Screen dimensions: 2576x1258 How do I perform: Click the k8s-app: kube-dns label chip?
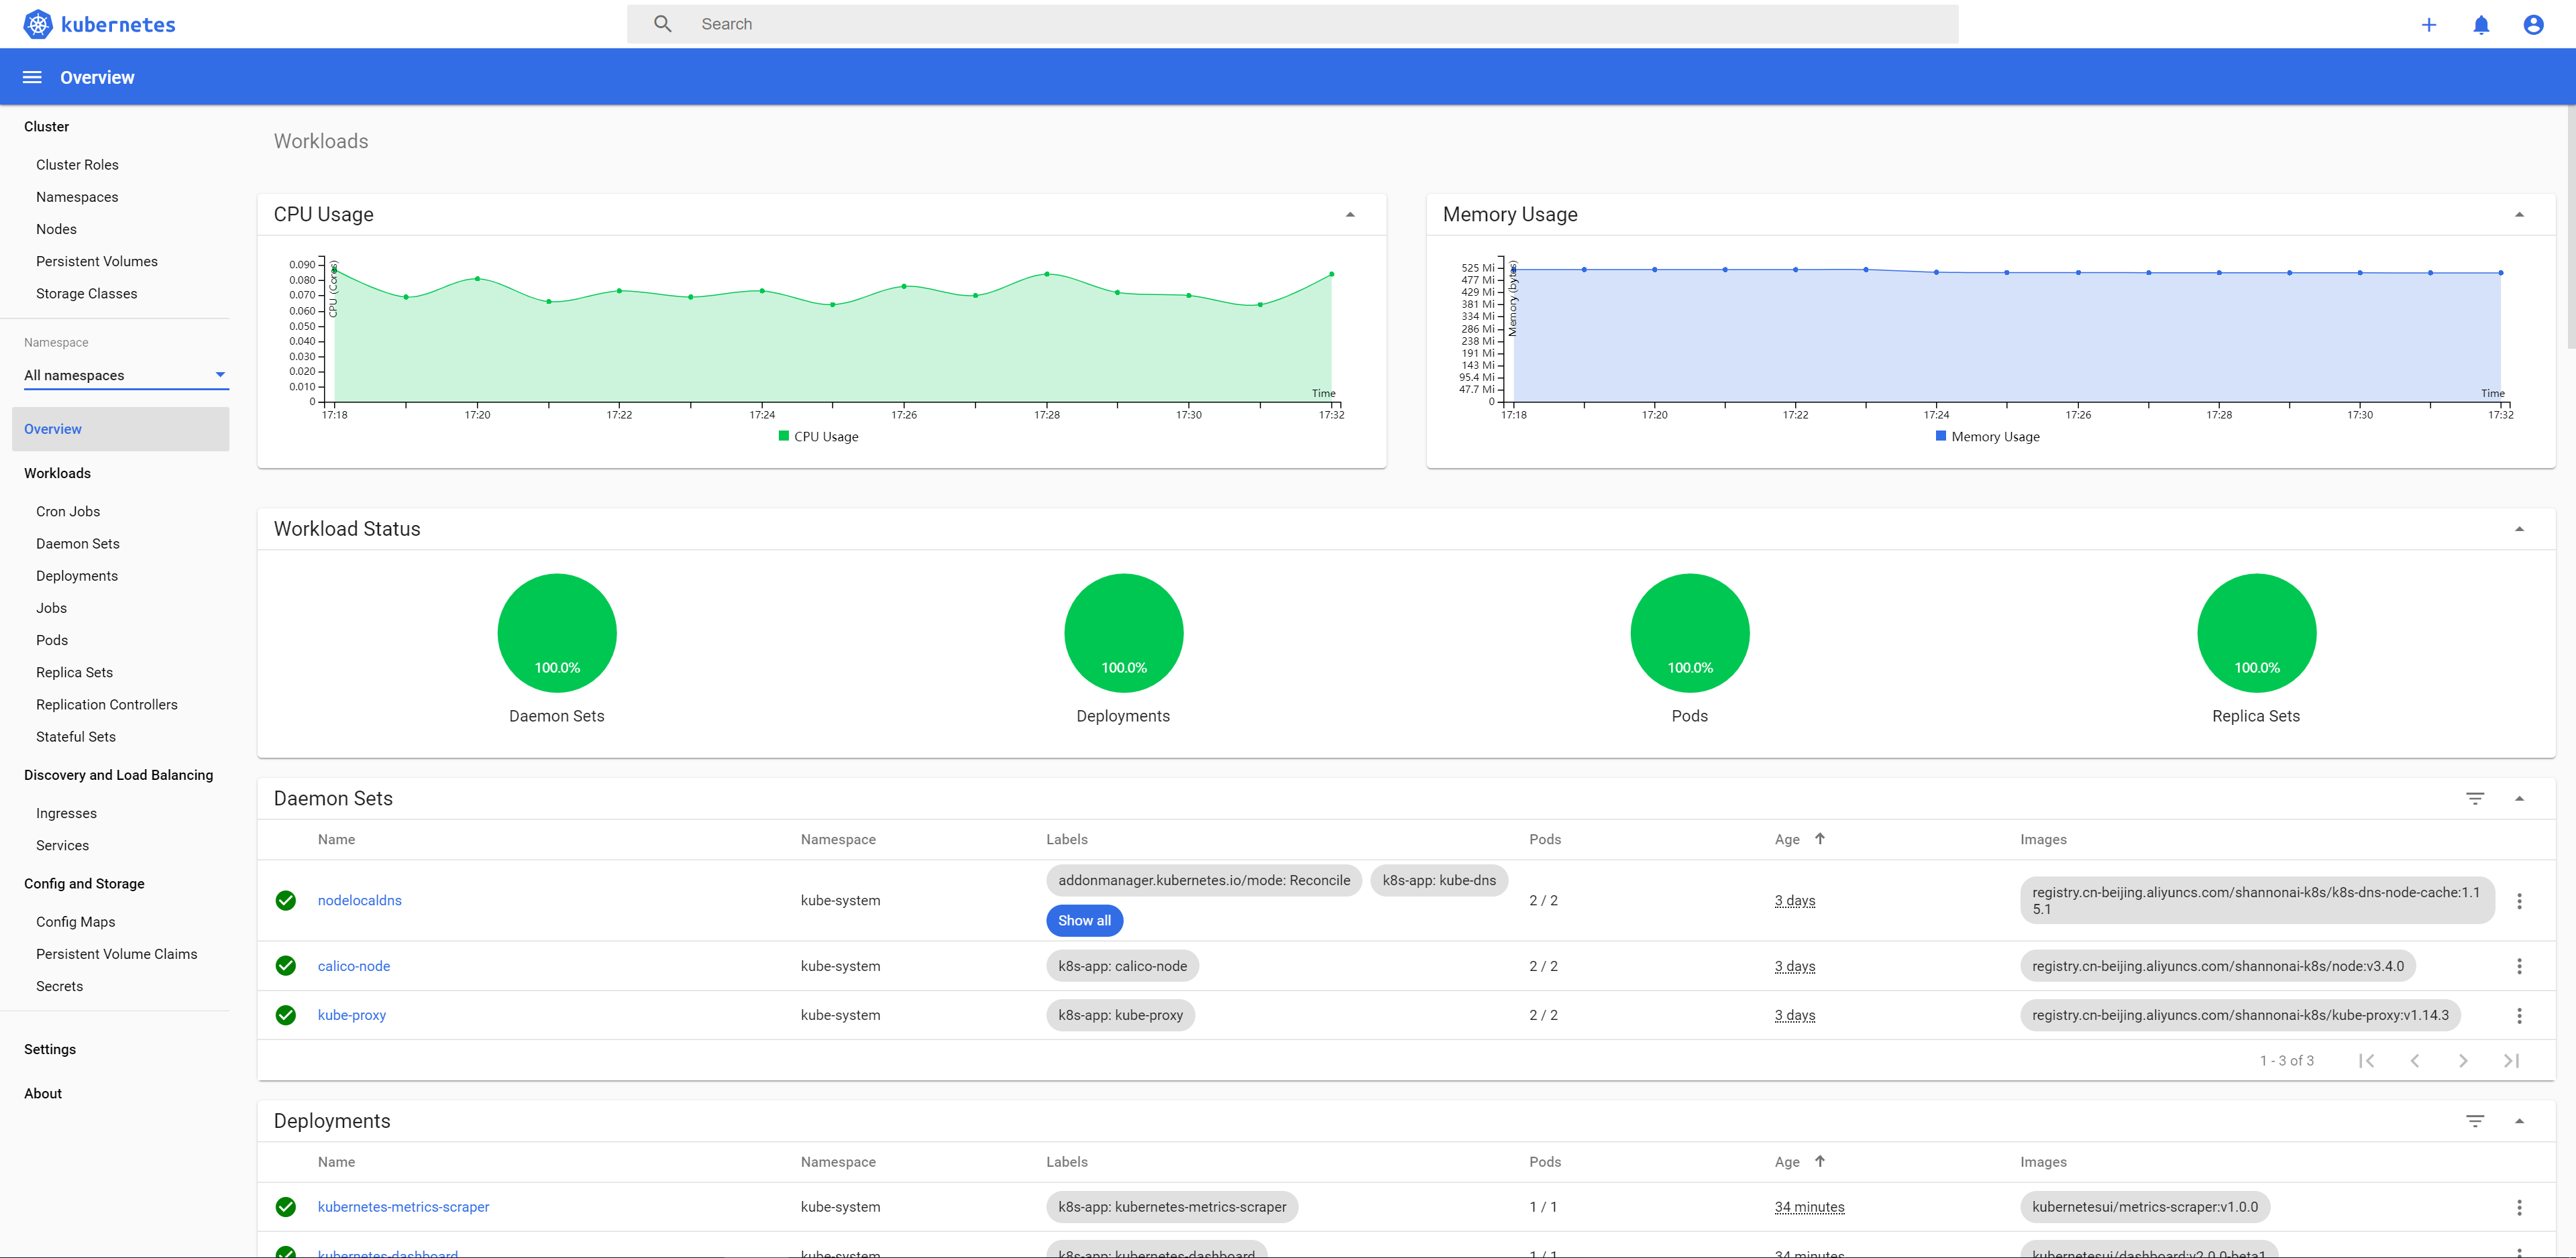click(x=1439, y=880)
